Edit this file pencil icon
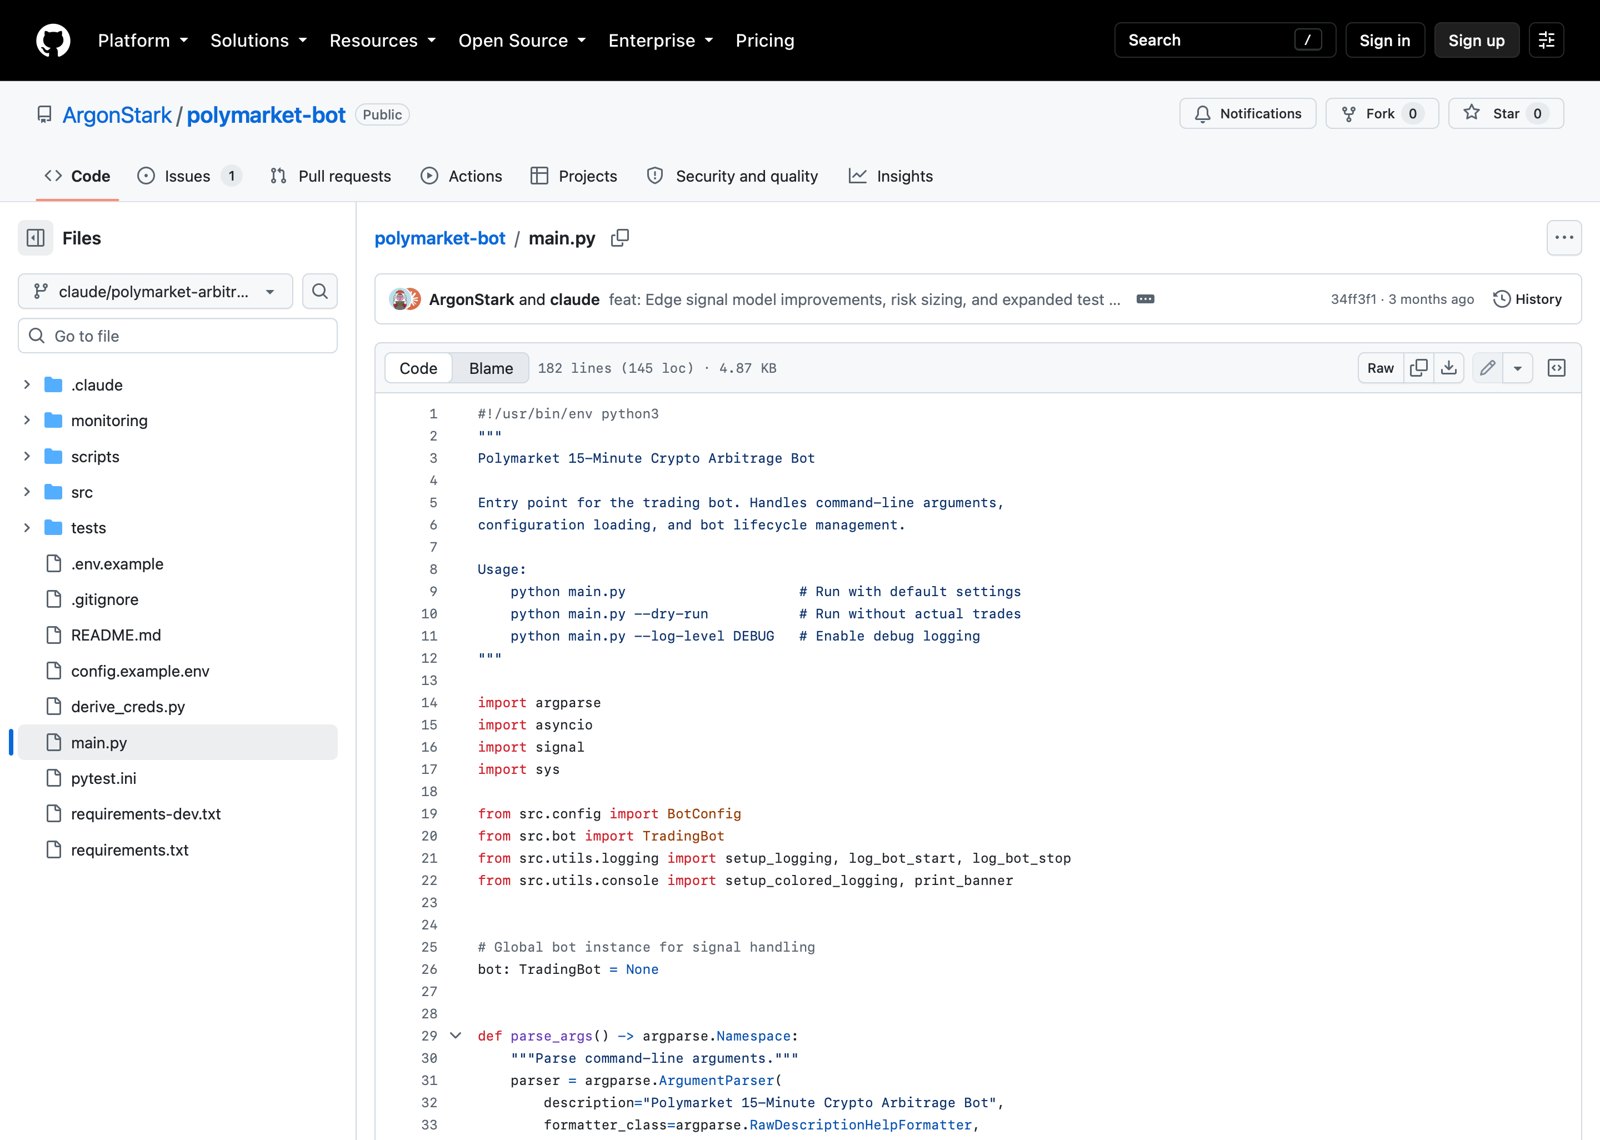 pos(1488,368)
